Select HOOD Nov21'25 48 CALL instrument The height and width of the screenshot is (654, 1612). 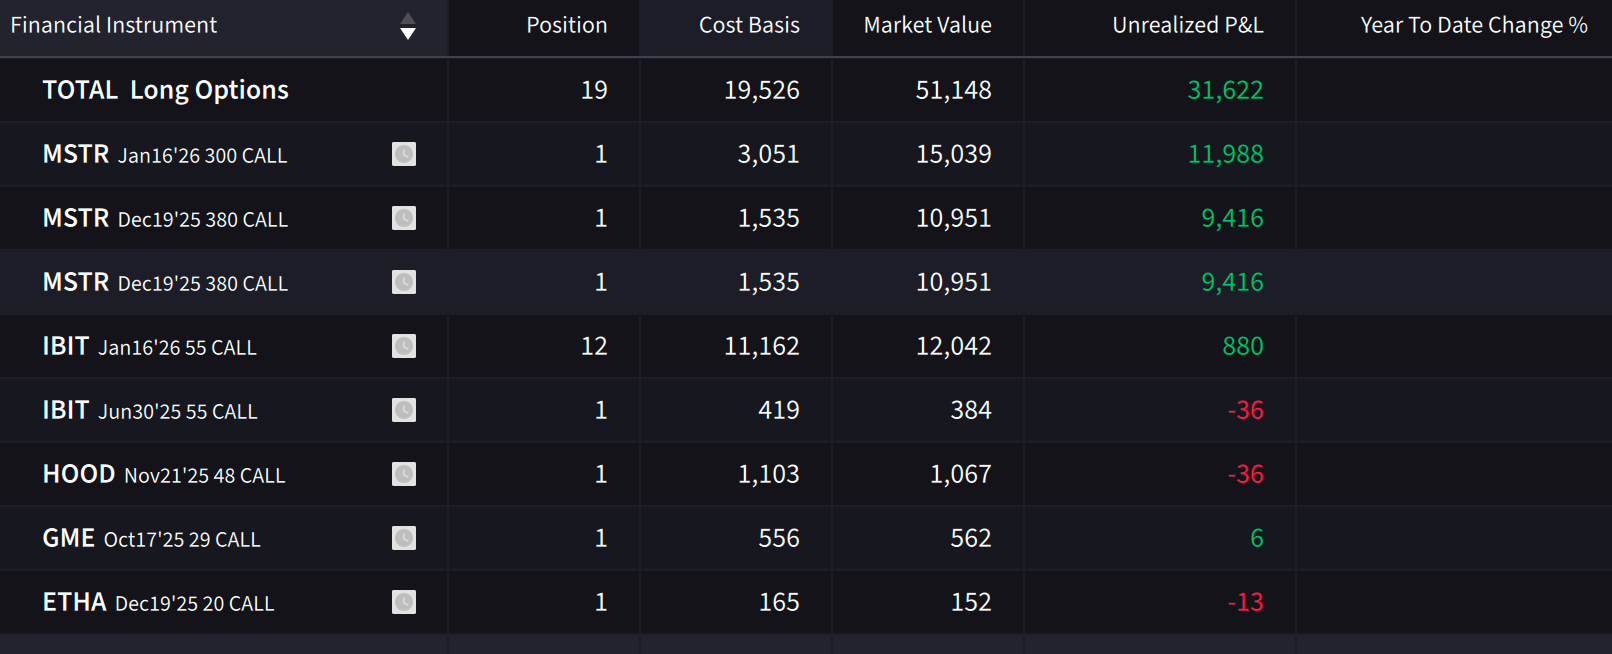[164, 474]
